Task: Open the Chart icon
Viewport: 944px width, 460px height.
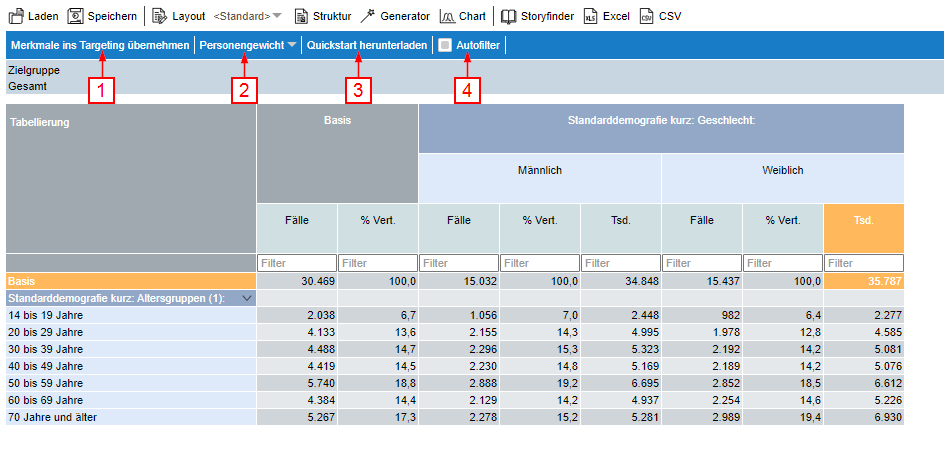Action: (447, 16)
